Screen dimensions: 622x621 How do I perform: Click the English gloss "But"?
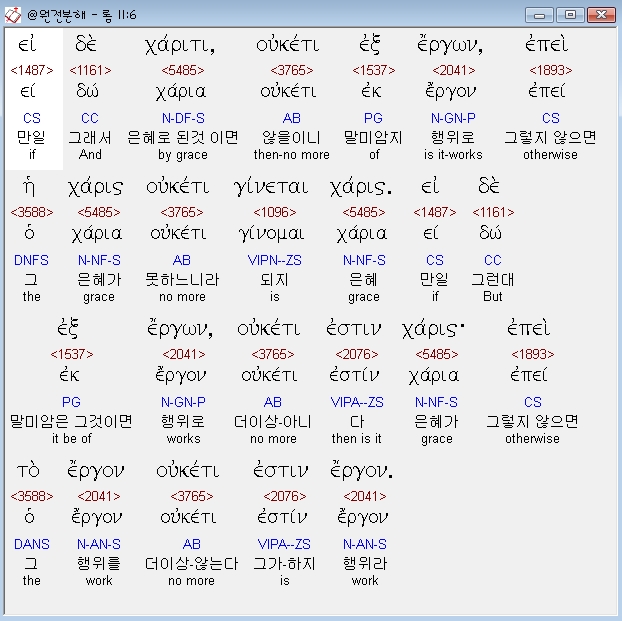point(493,296)
